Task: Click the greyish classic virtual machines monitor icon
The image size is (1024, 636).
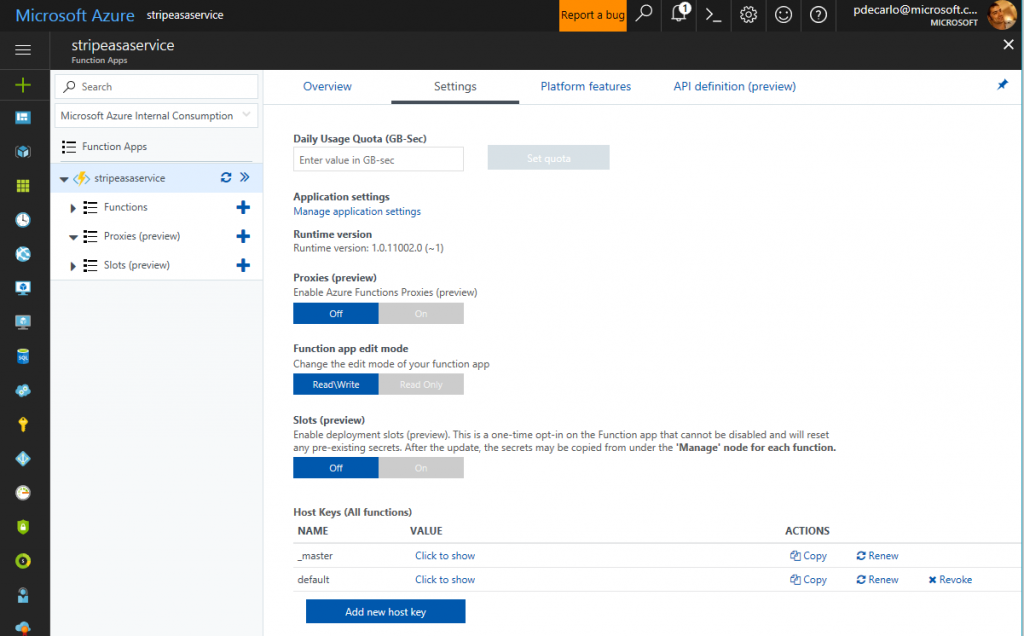Action: (23, 322)
